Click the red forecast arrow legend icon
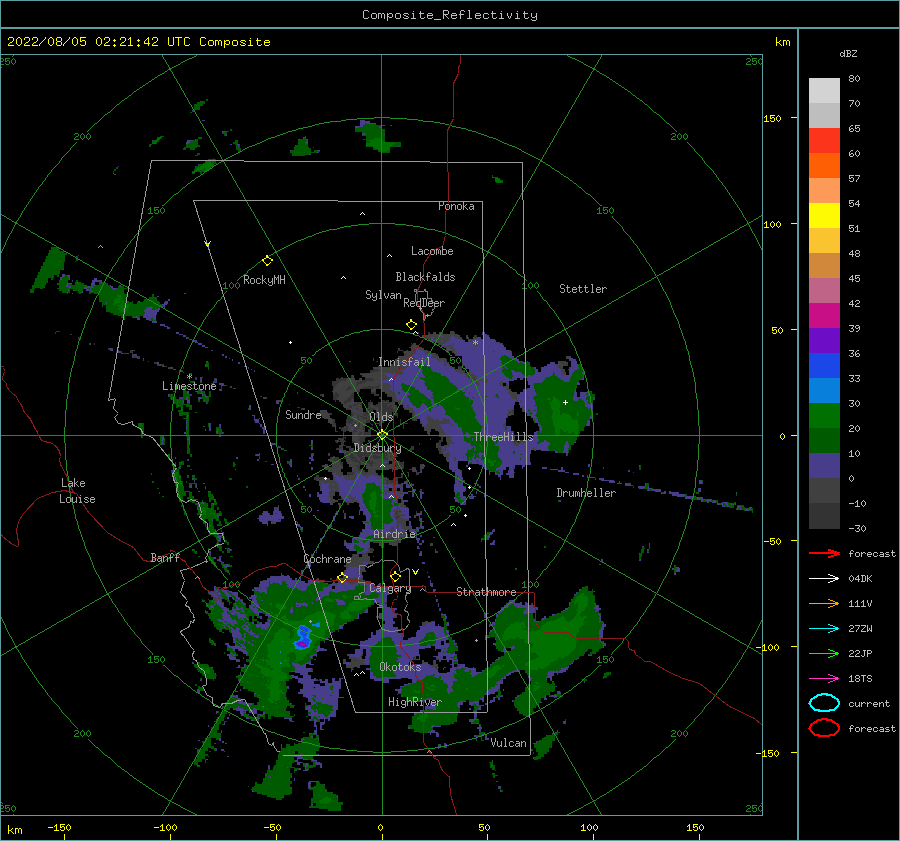Screen dimensions: 900x841 tap(824, 553)
